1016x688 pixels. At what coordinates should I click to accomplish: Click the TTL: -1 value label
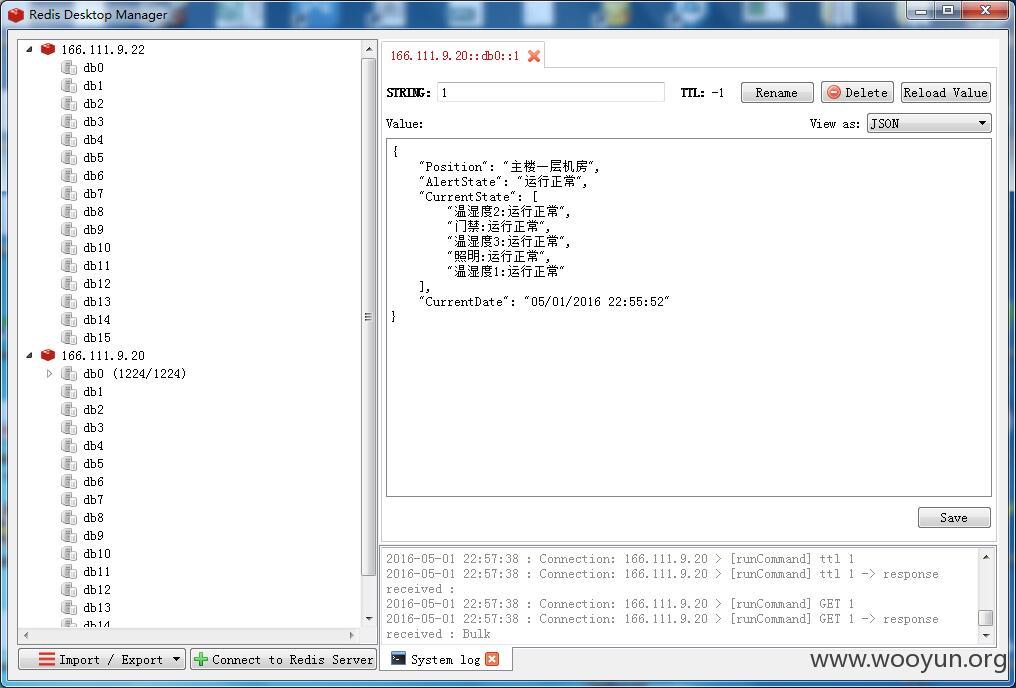[x=702, y=93]
